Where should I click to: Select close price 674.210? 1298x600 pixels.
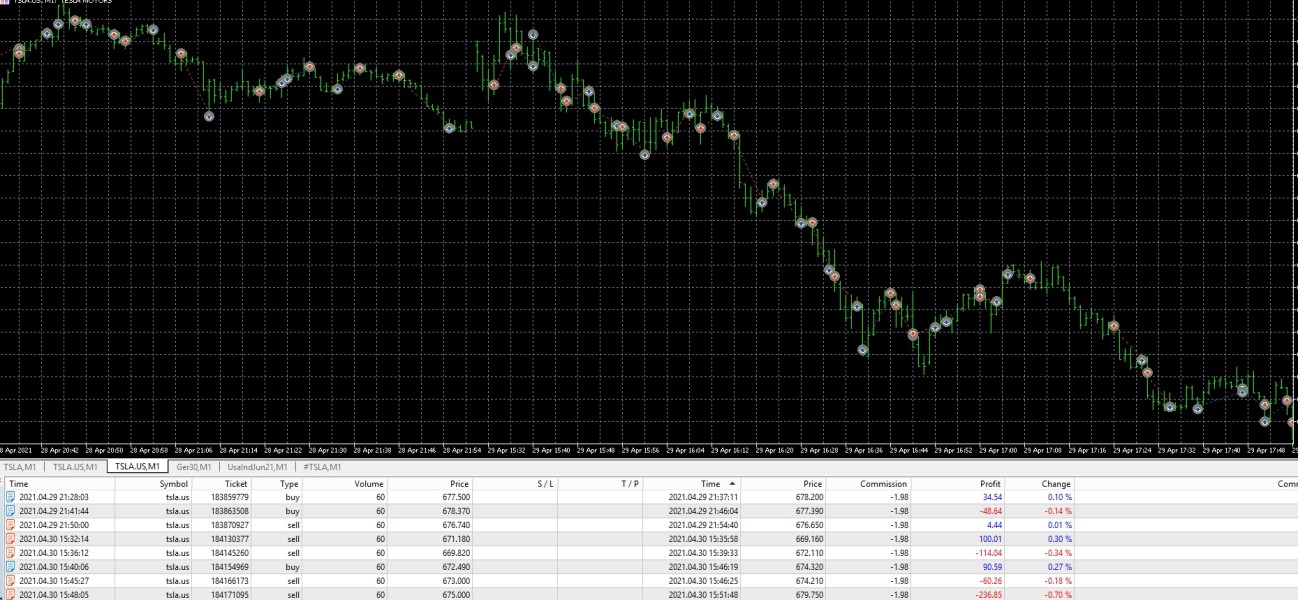[x=808, y=580]
